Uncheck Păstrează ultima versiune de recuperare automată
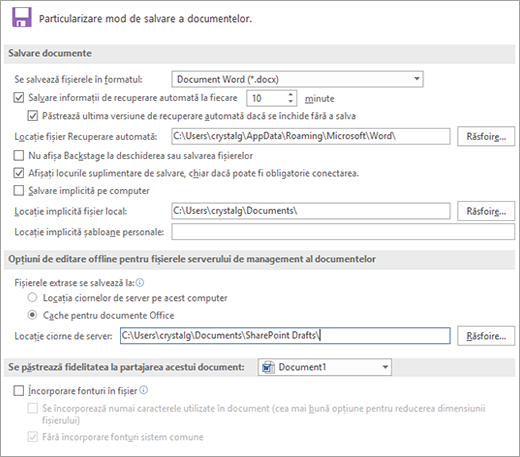The height and width of the screenshot is (457, 520). pyautogui.click(x=33, y=116)
